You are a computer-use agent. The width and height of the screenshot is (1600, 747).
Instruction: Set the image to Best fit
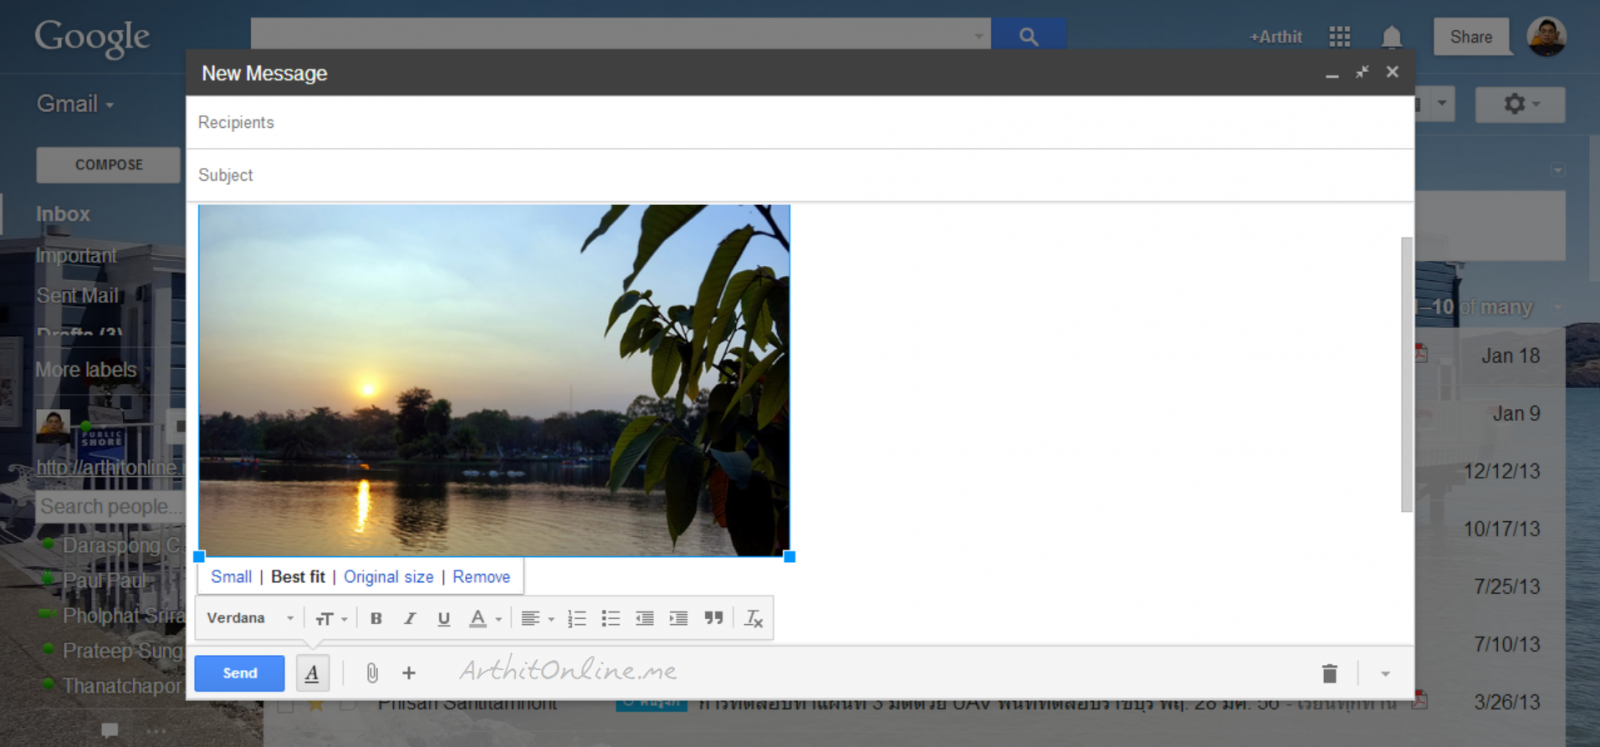pyautogui.click(x=298, y=577)
